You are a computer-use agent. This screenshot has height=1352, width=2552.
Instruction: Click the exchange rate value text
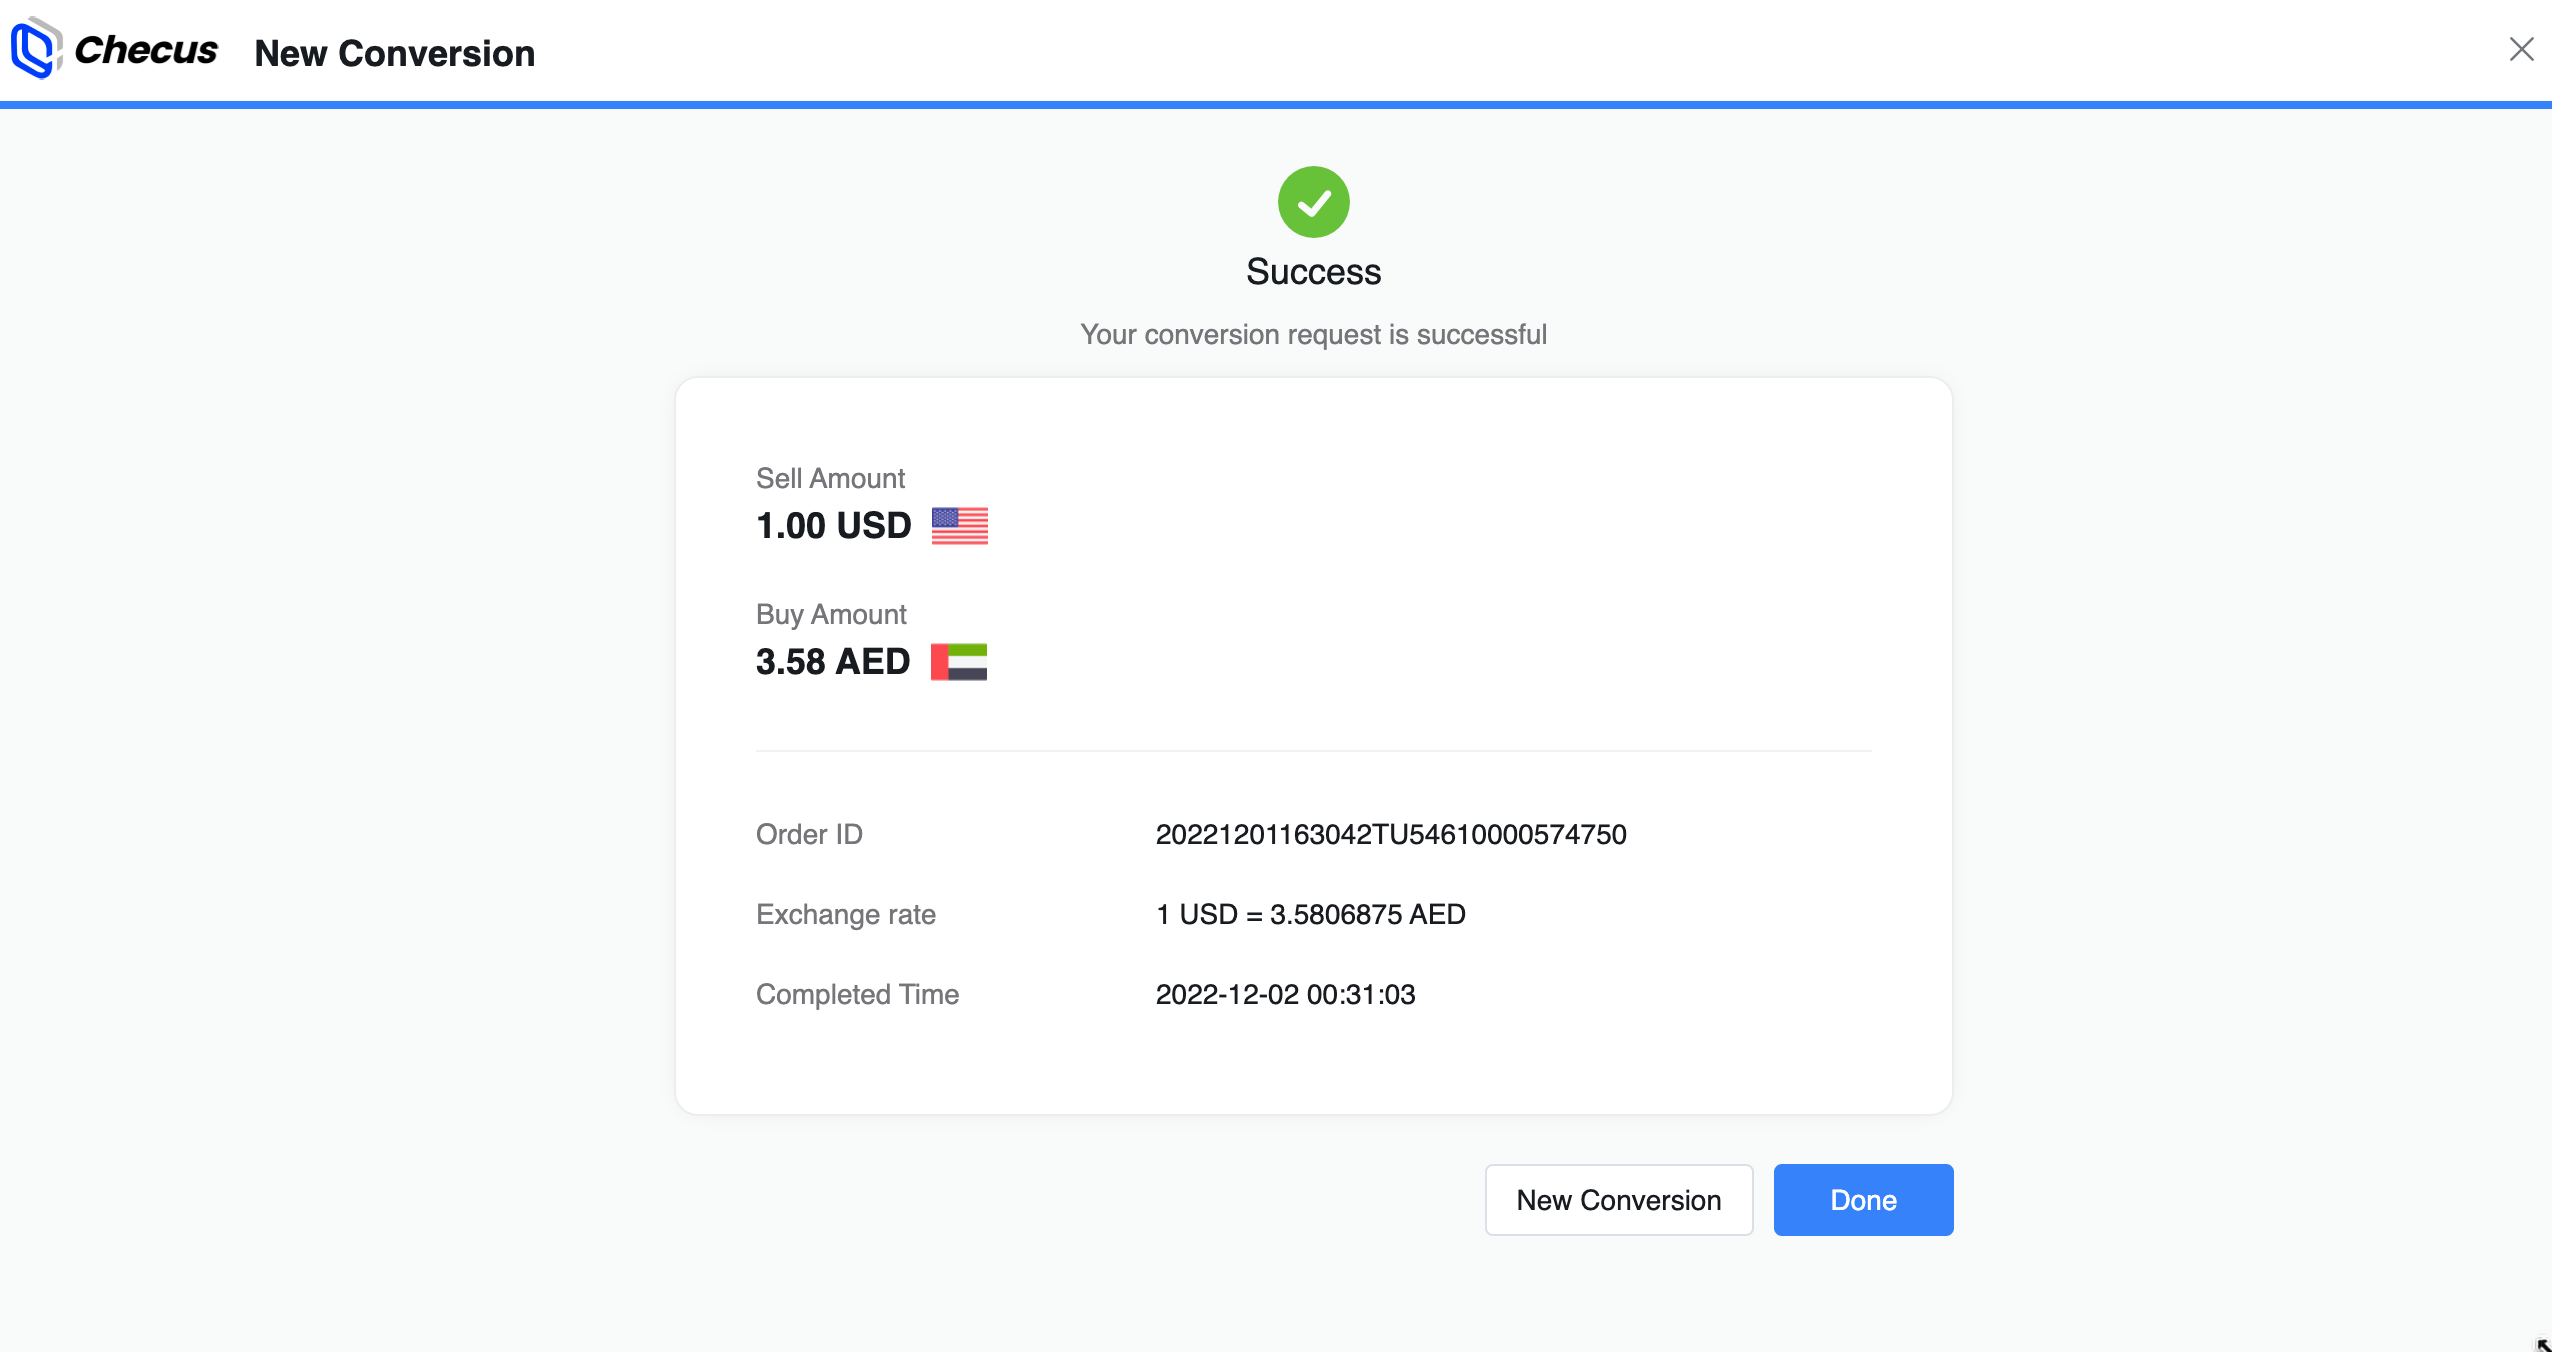(x=1310, y=914)
